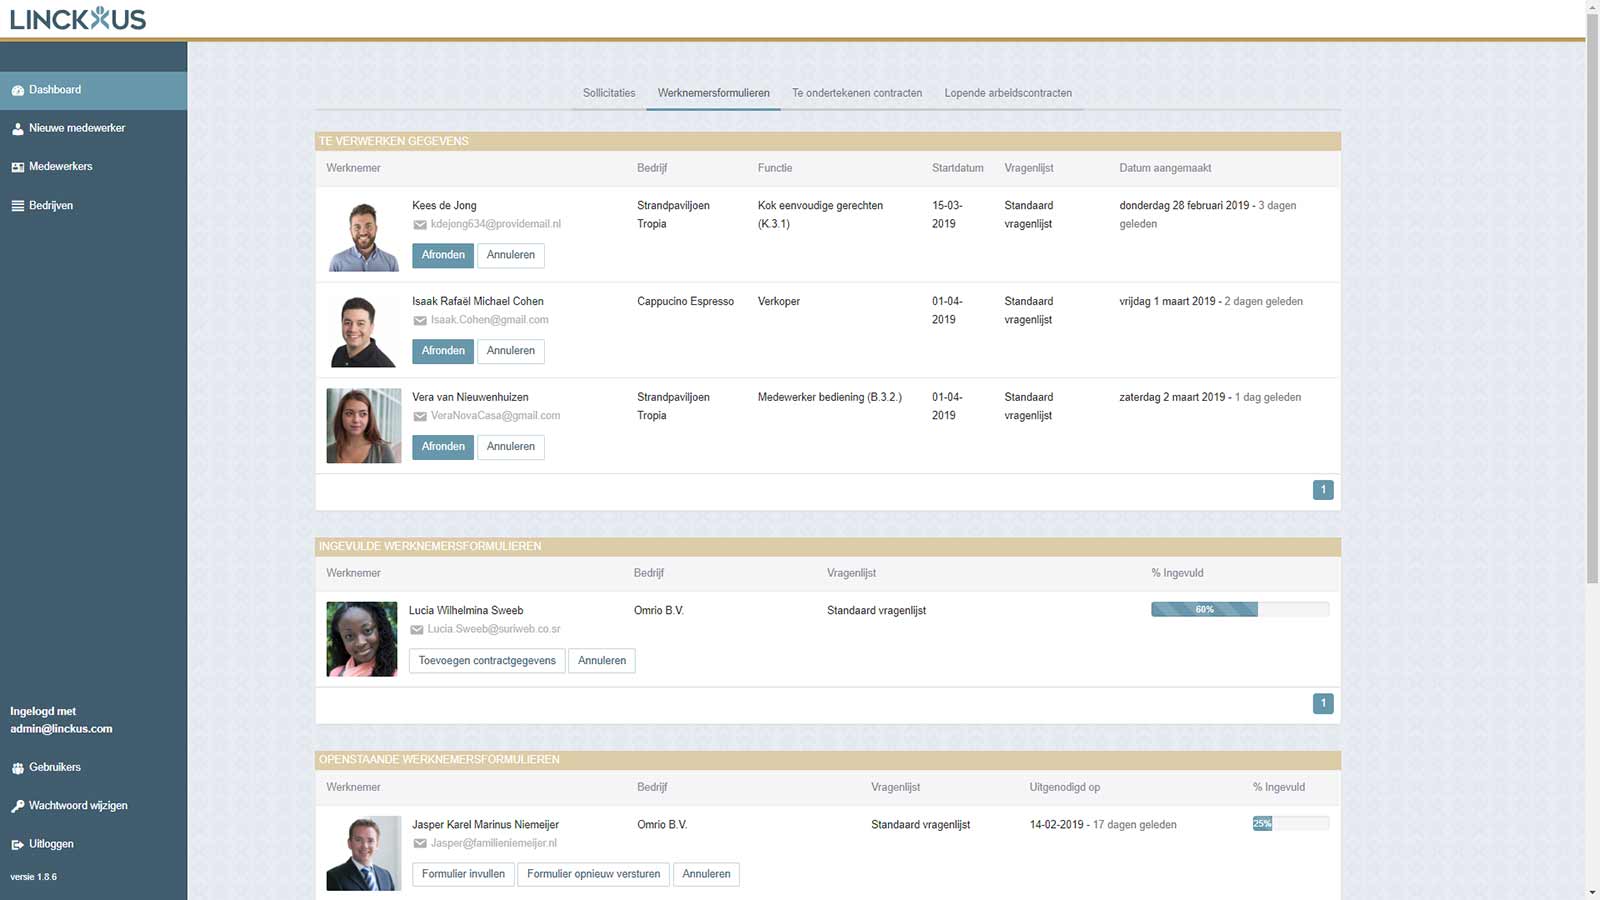Open the Lopende arbeidscontracten tab
Image resolution: width=1600 pixels, height=900 pixels.
coord(1008,93)
